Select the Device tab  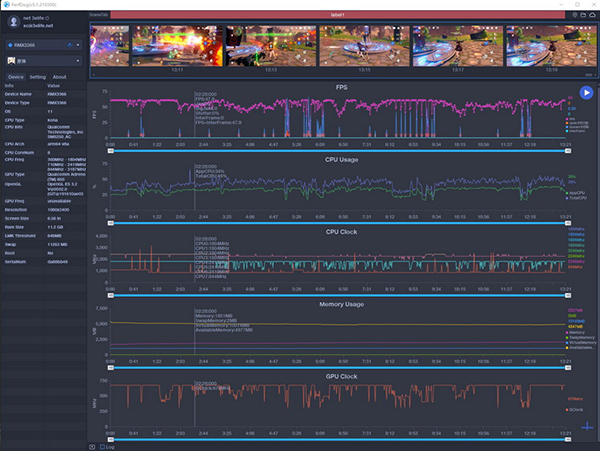pos(15,76)
